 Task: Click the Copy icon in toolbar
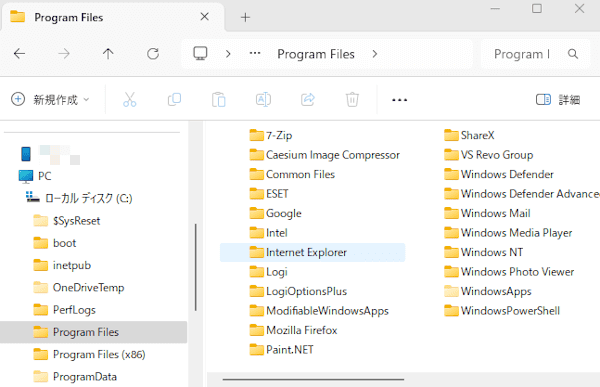click(174, 100)
